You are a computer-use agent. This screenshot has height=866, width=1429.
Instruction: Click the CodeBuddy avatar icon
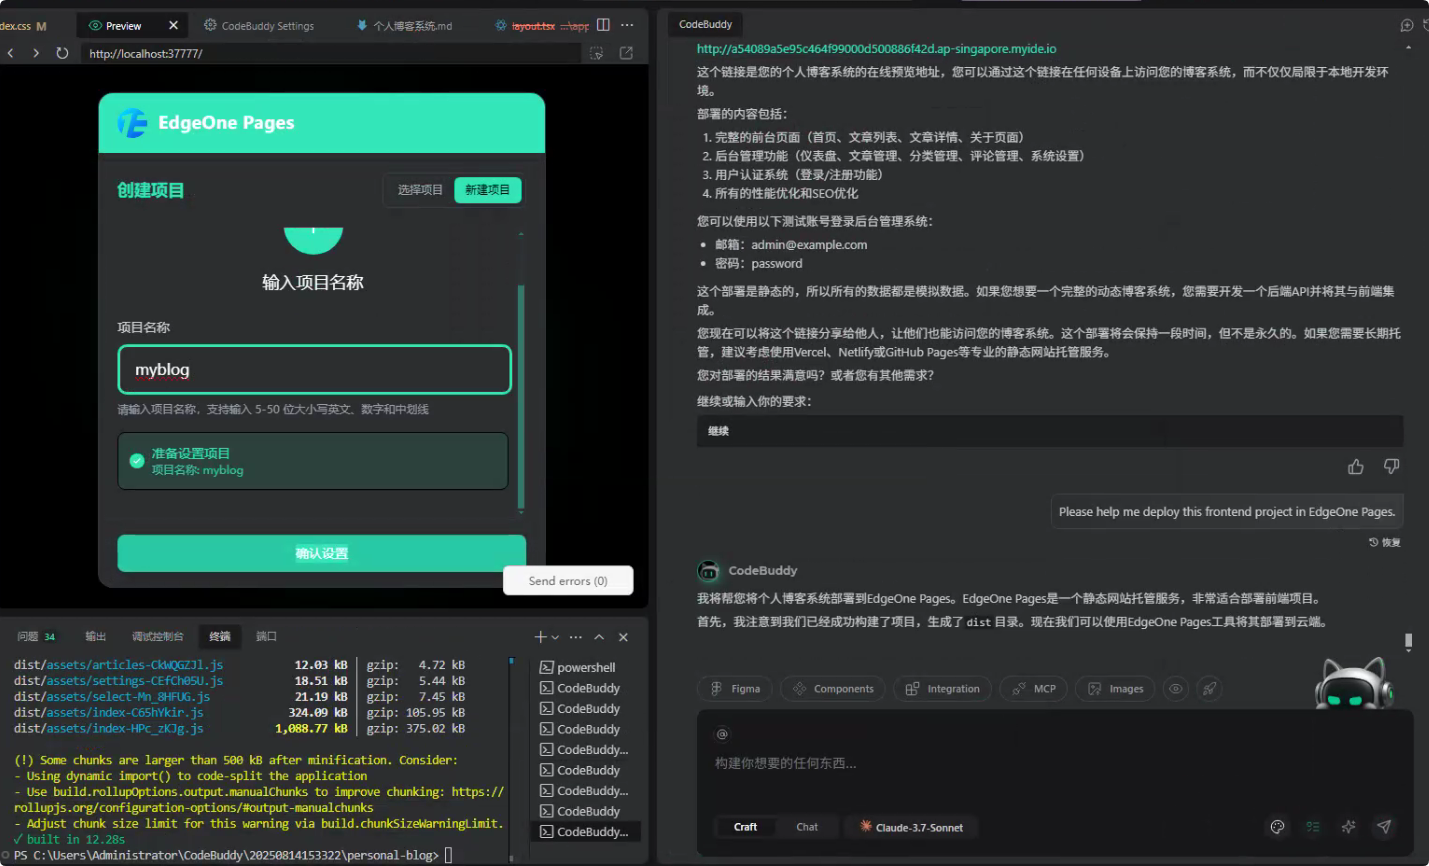point(708,571)
